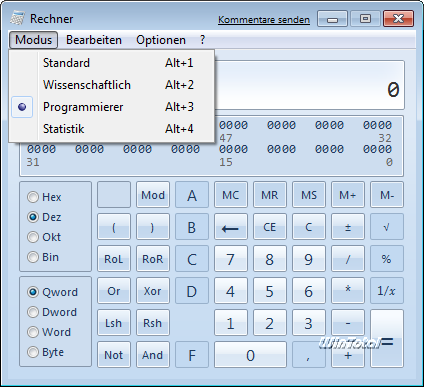Viewport: 424px width, 387px height.
Task: Click the Not button
Action: (x=114, y=355)
